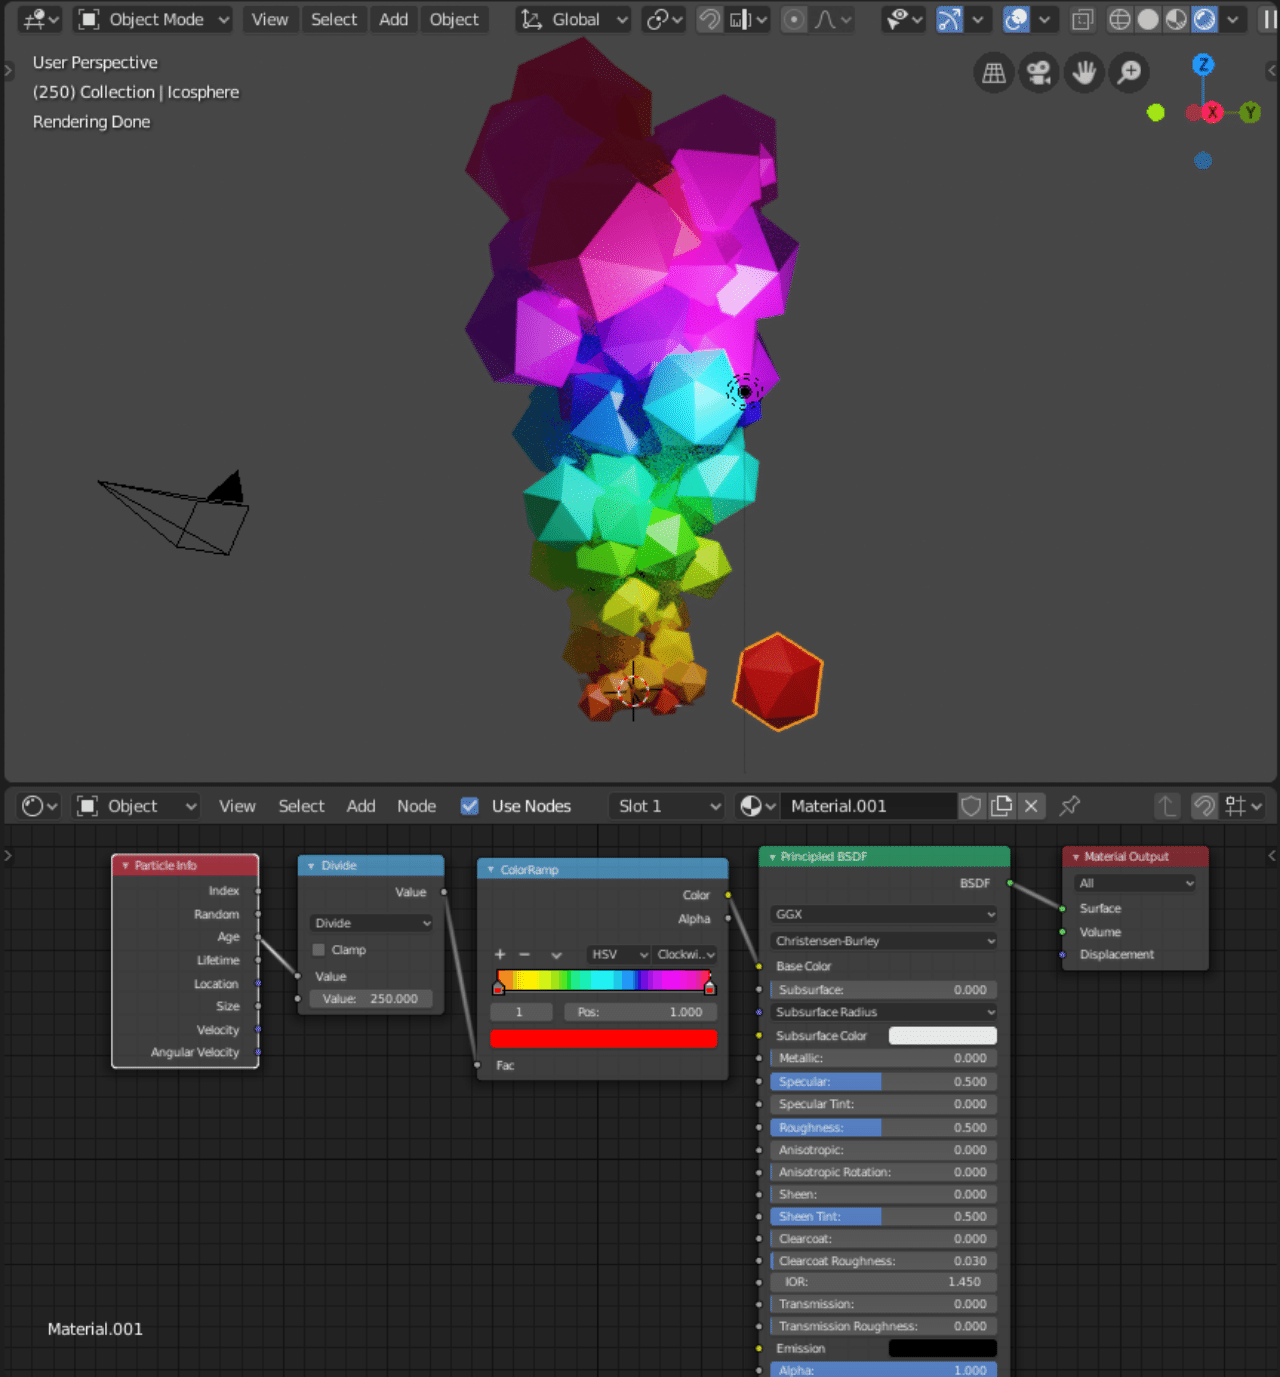Screen dimensions: 1280x1377
Task: Adjust the Specular slider
Action: (884, 1081)
